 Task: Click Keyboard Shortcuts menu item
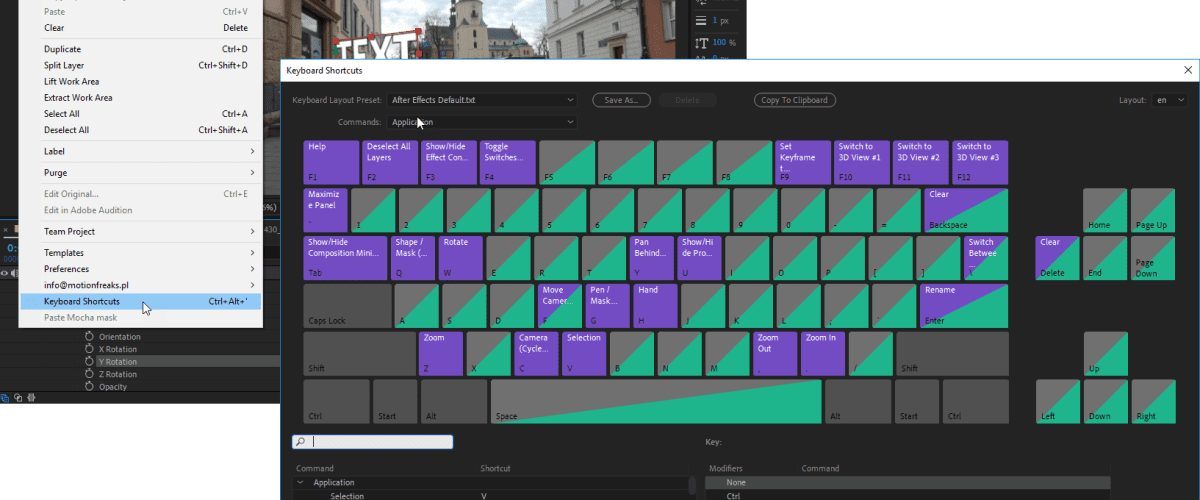click(82, 301)
